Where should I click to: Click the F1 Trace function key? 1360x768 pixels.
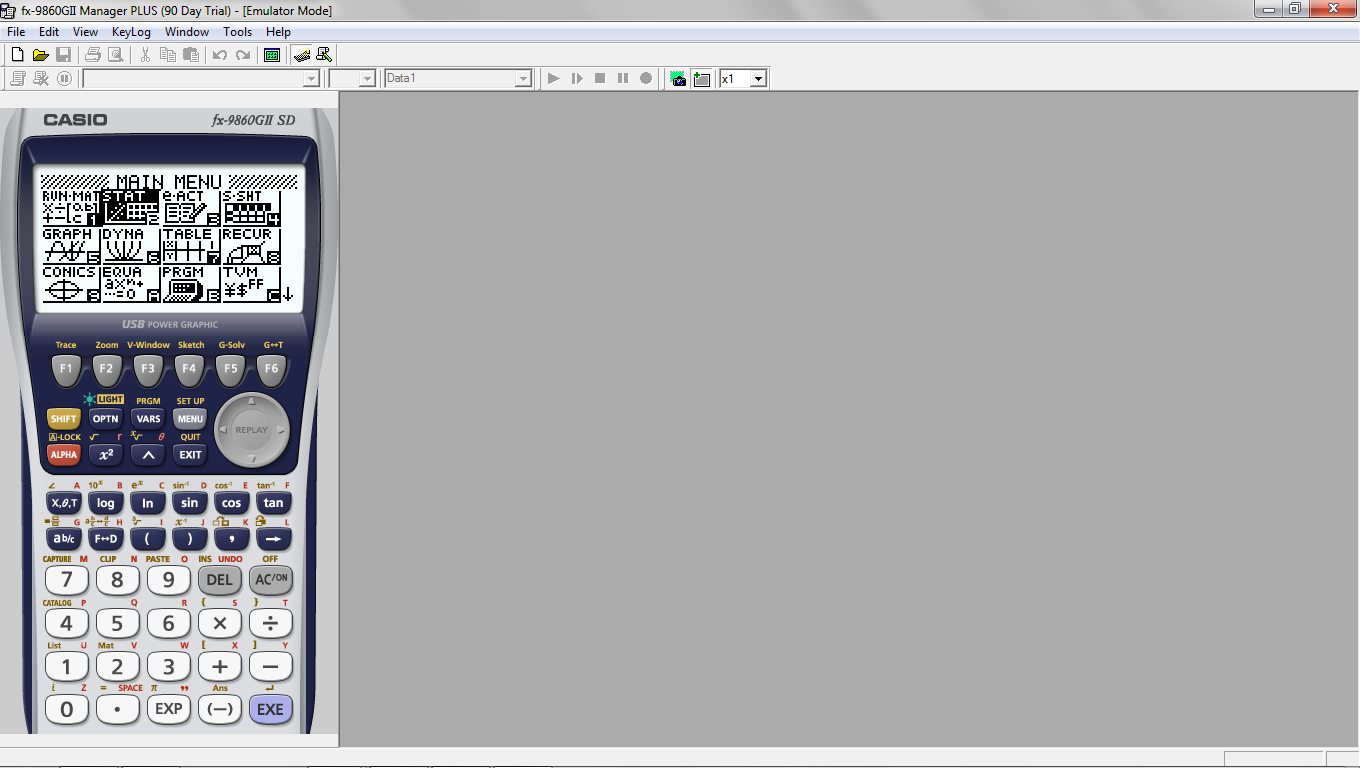click(x=66, y=369)
